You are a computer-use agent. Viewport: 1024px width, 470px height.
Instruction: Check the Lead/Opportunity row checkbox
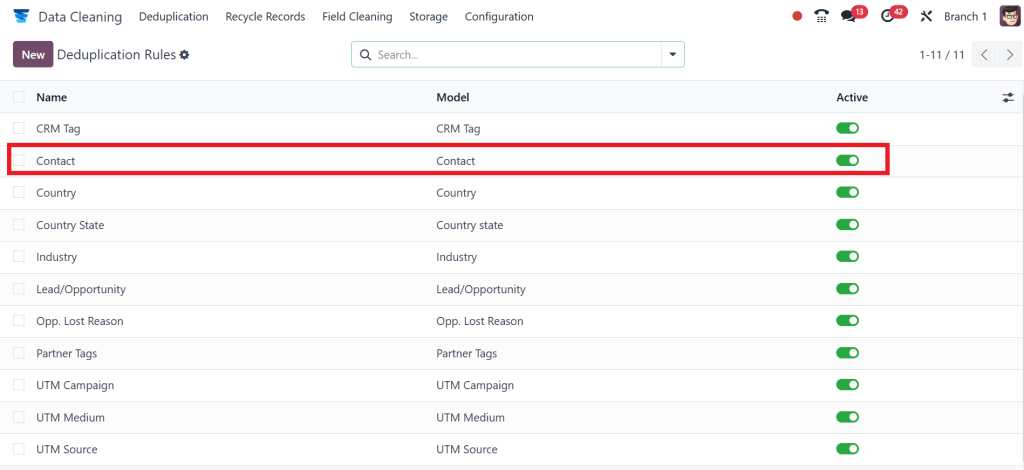(x=19, y=289)
